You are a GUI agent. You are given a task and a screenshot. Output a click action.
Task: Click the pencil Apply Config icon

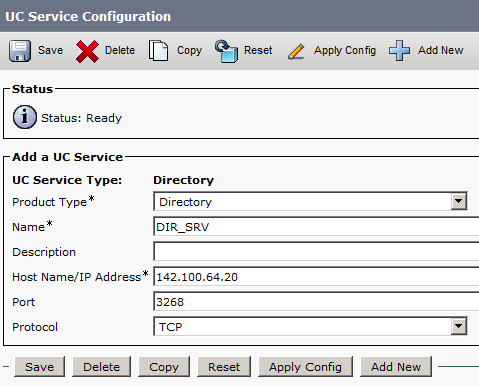pyautogui.click(x=296, y=51)
